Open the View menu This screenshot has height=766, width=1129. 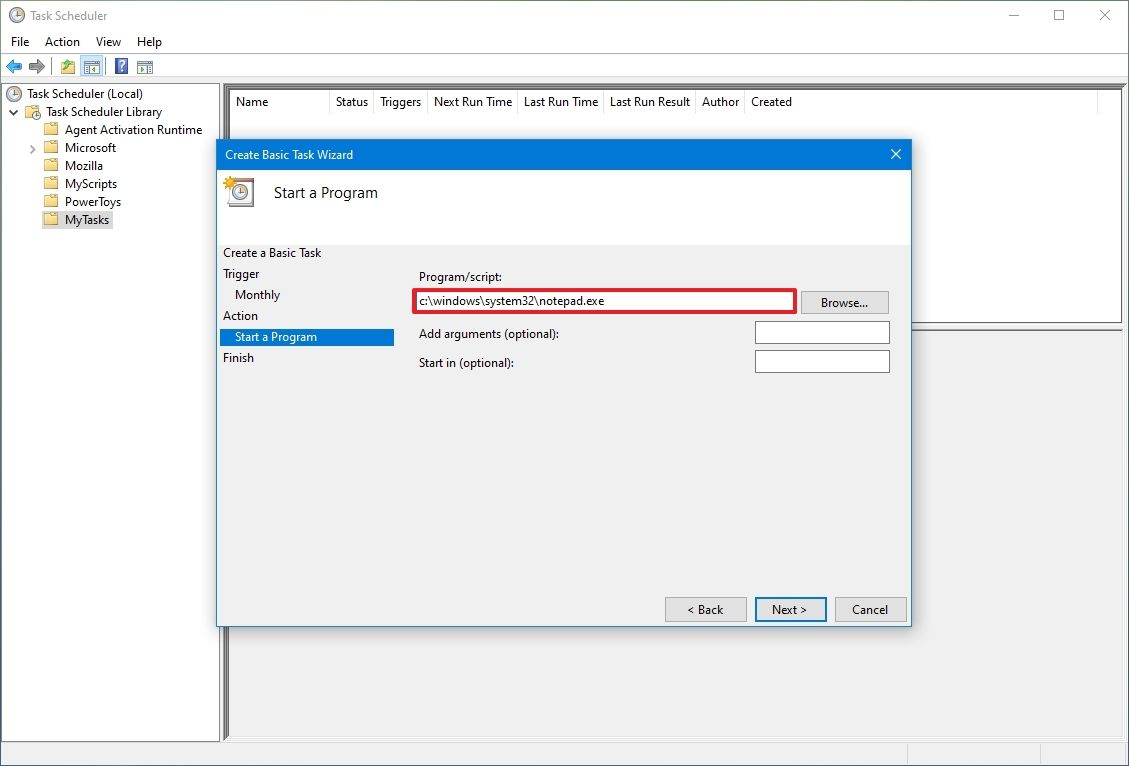click(108, 42)
